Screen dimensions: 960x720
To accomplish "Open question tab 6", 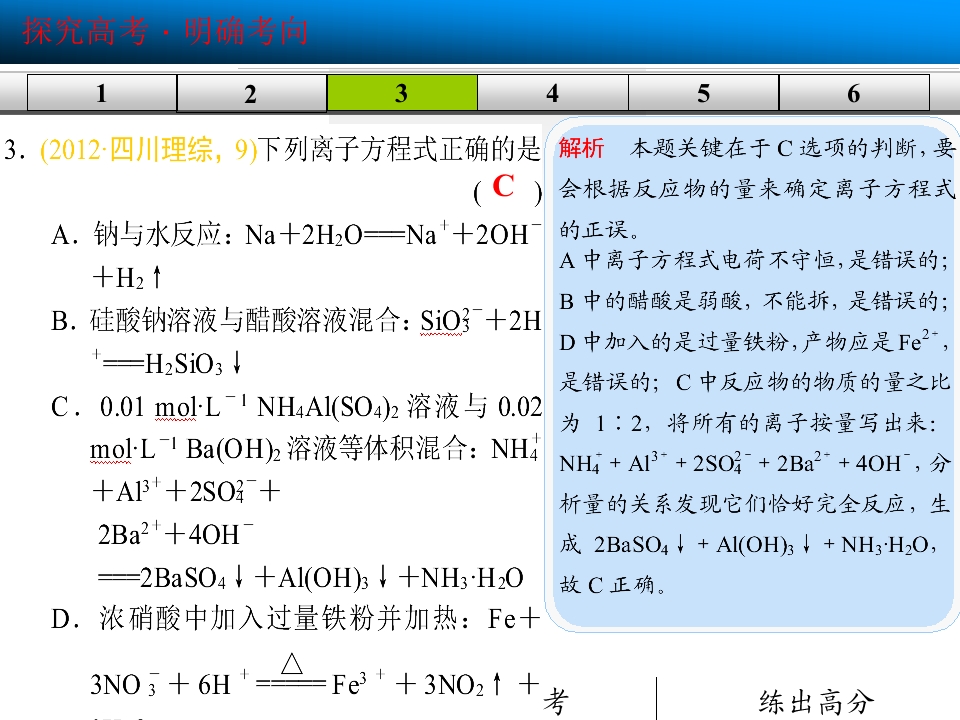I will pos(854,93).
